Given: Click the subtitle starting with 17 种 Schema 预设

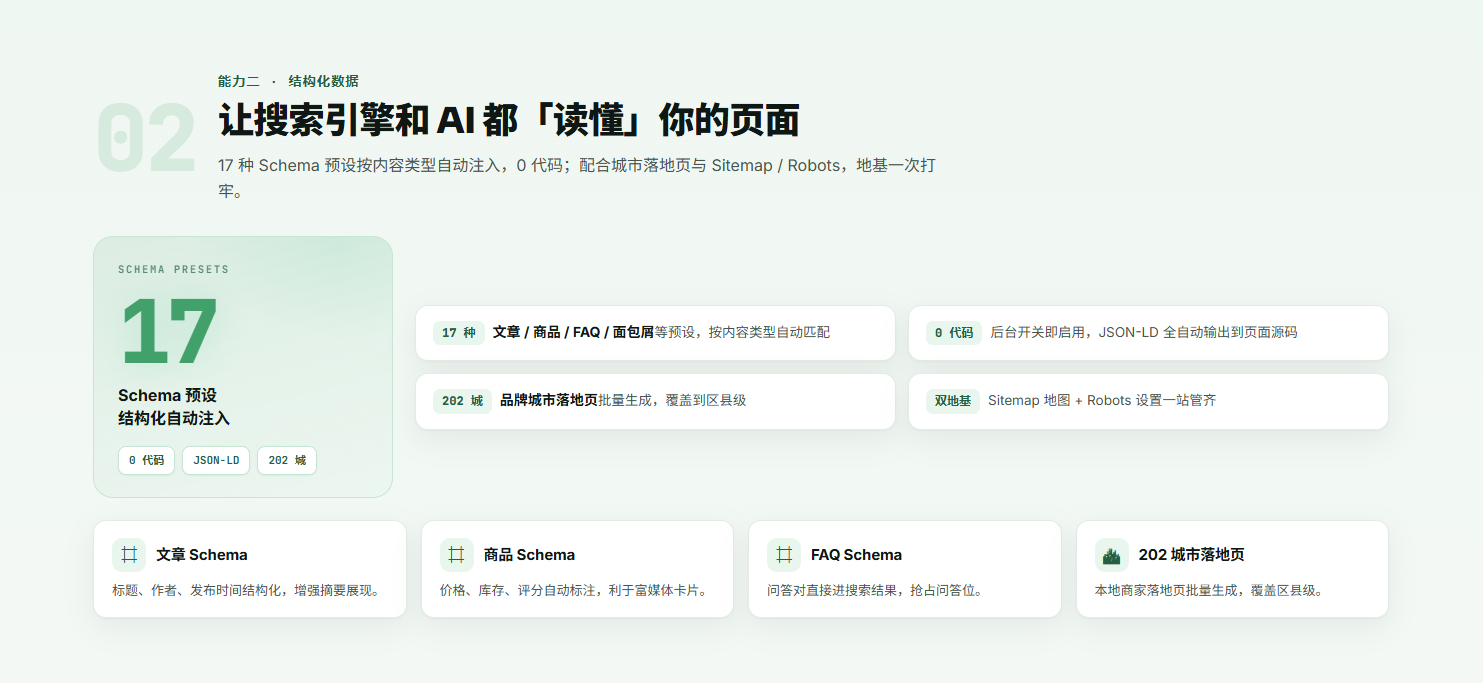Looking at the screenshot, I should click(577, 178).
